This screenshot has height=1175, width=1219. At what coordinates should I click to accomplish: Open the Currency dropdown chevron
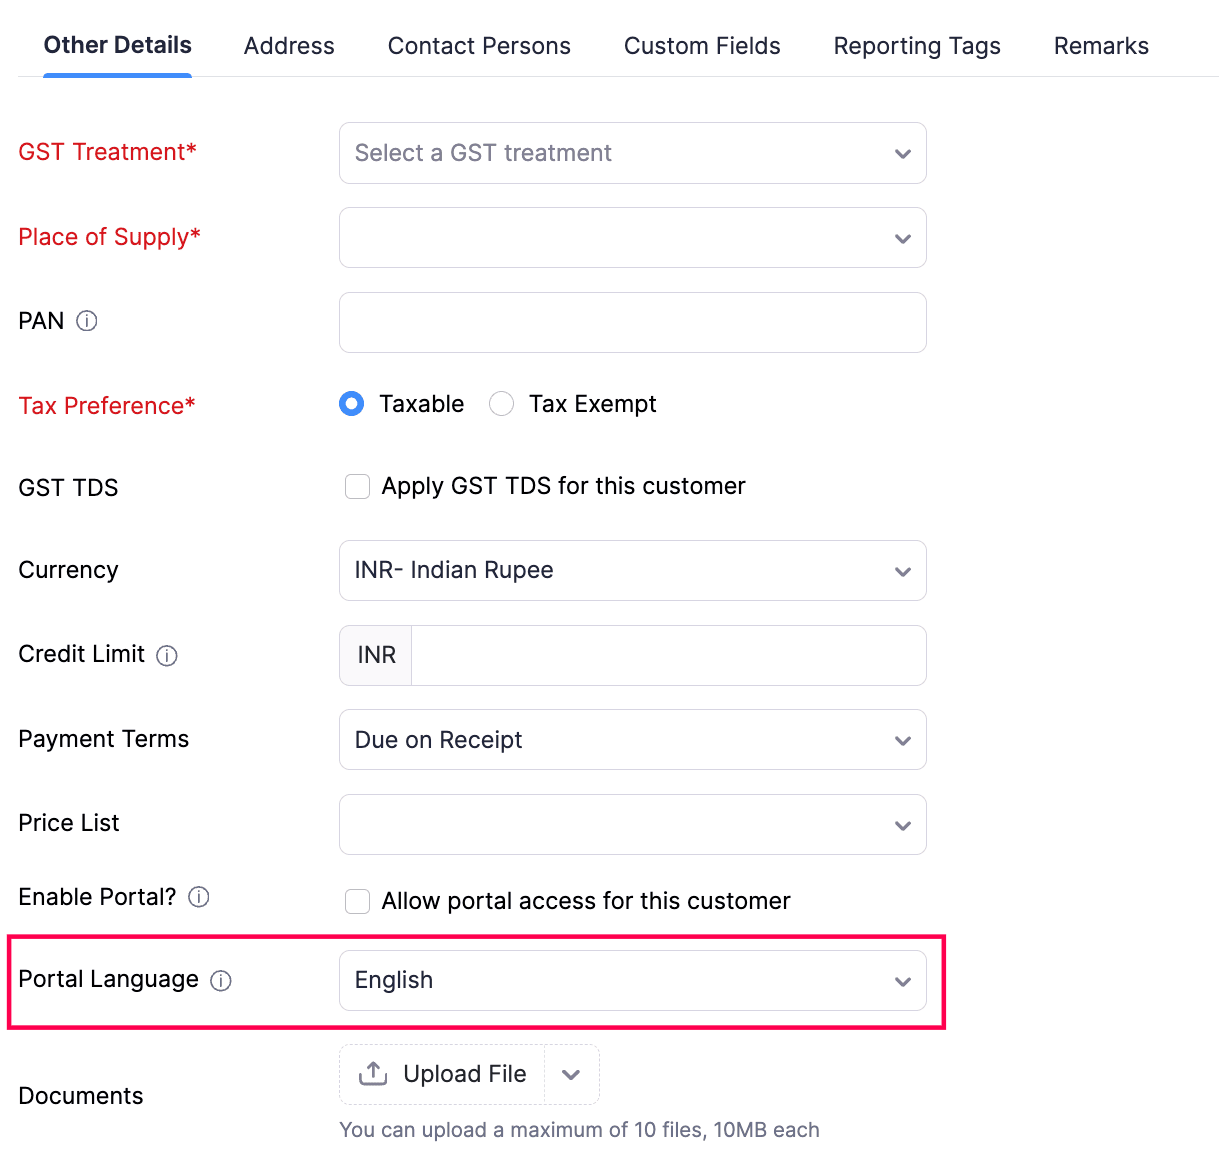903,571
